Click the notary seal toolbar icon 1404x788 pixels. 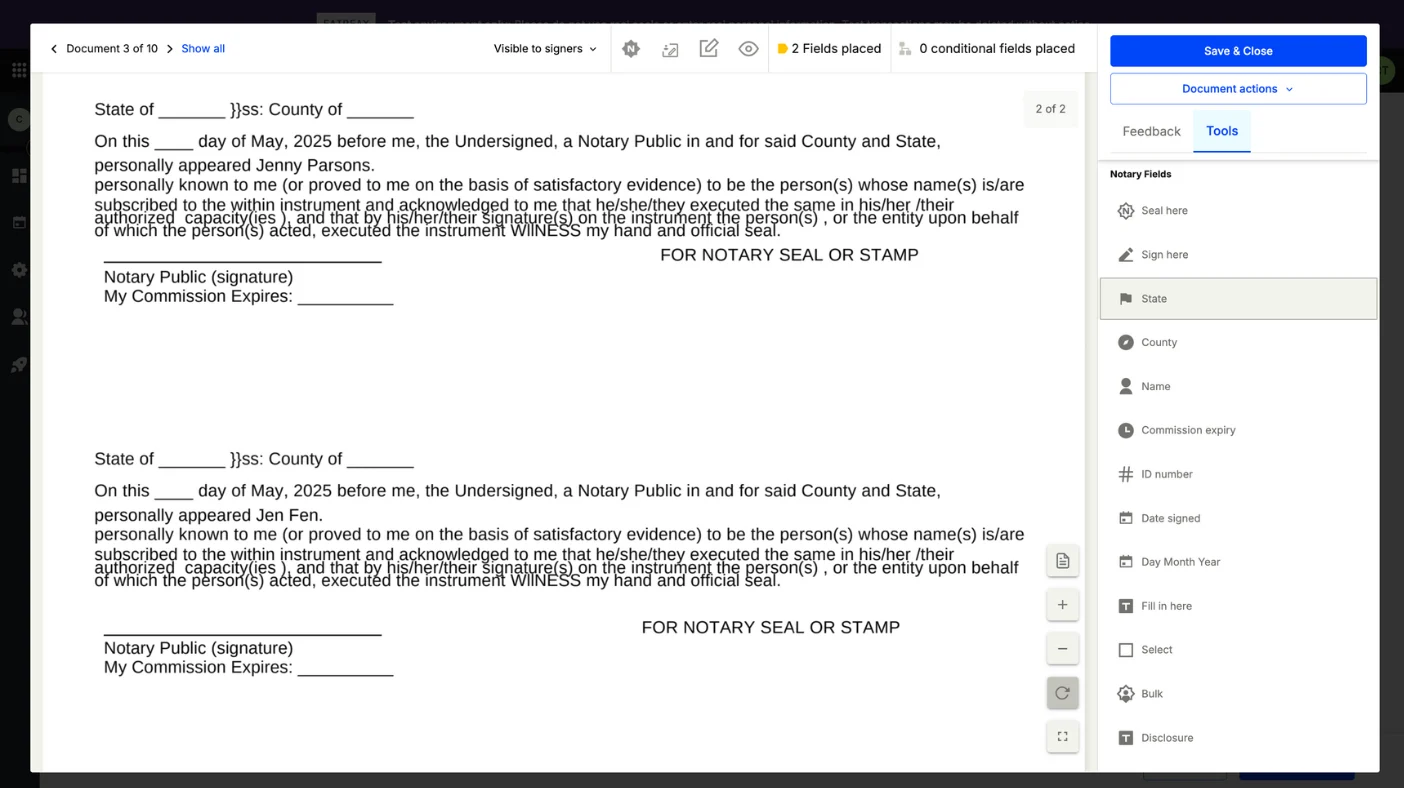click(631, 49)
